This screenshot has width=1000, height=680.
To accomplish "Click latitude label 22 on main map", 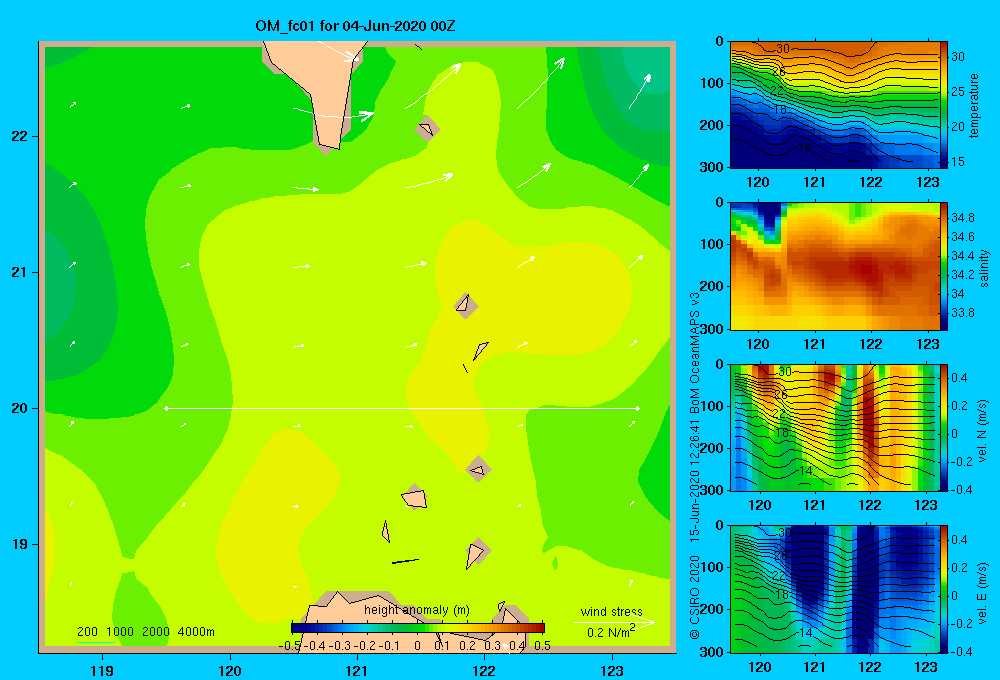I will coord(19,137).
